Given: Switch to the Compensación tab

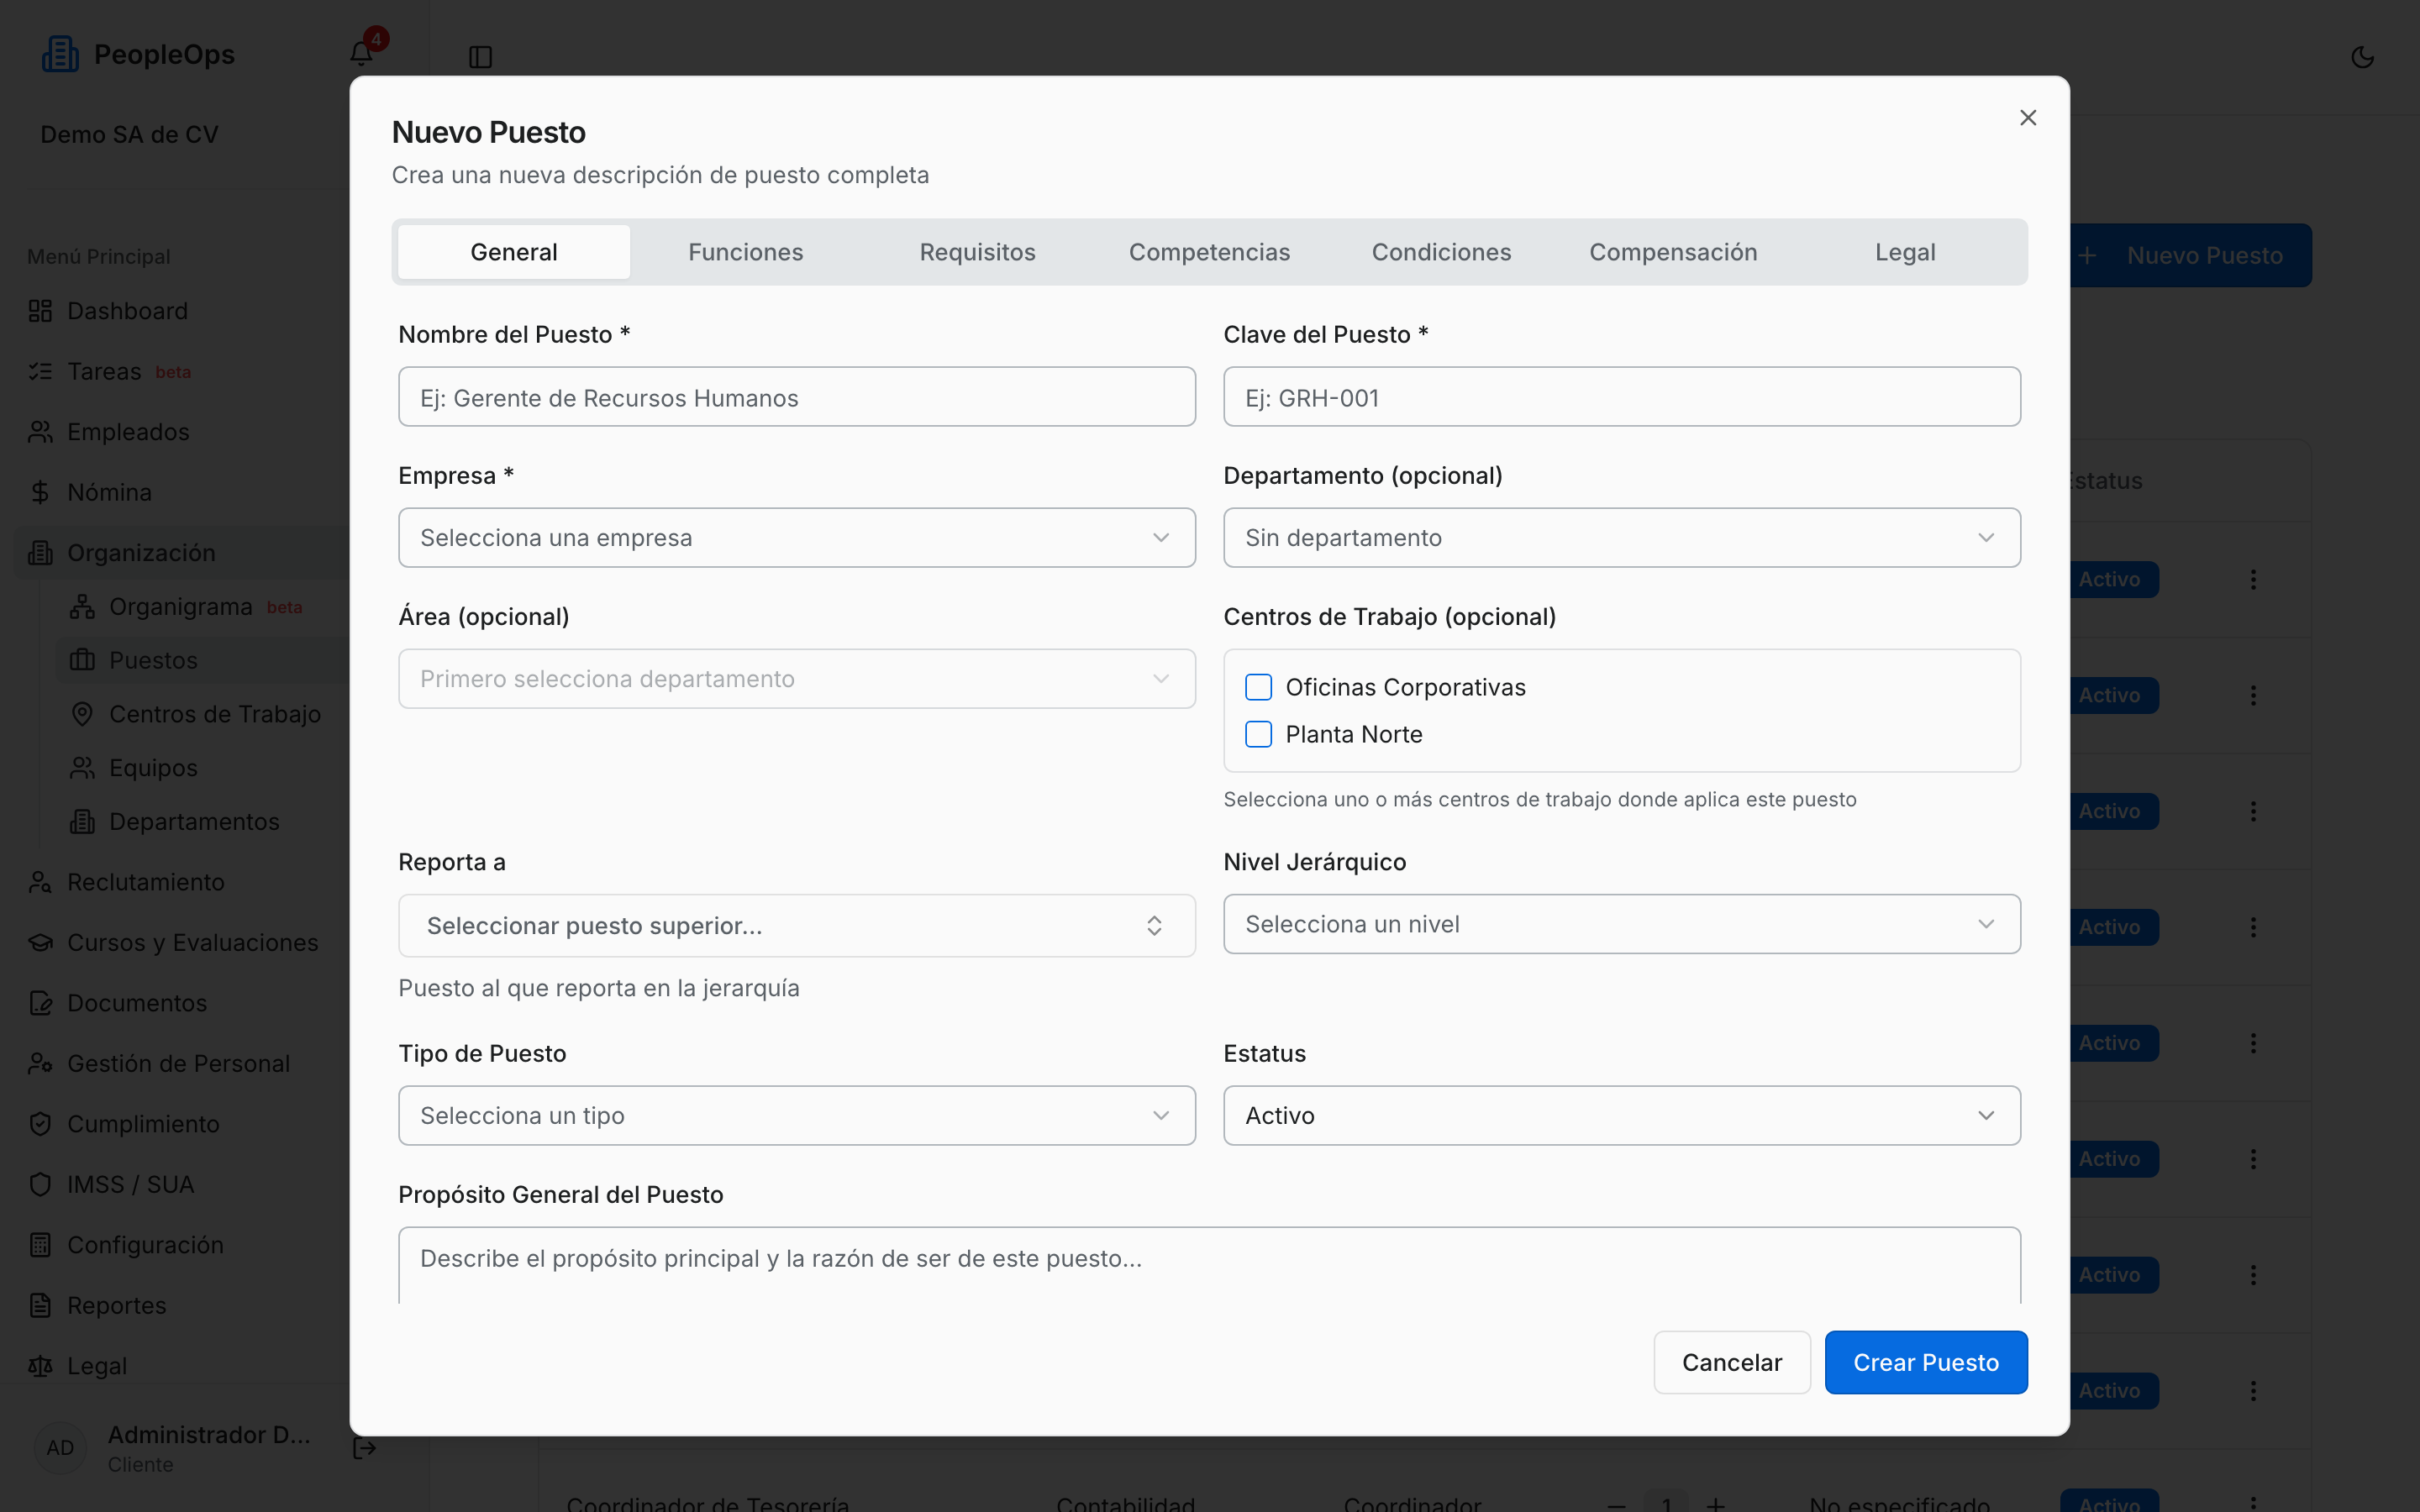Looking at the screenshot, I should coord(1673,252).
